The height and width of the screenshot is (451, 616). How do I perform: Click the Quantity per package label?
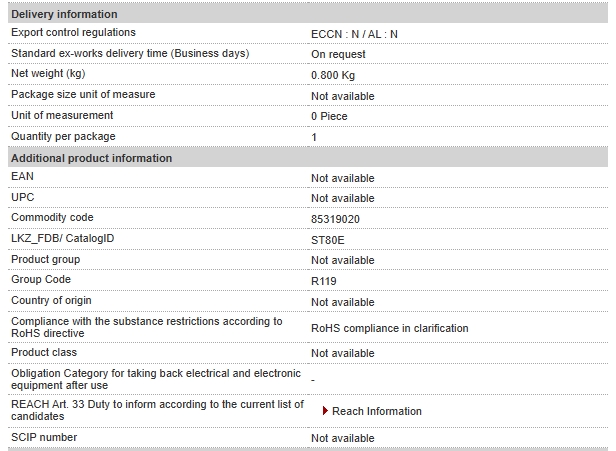[63, 136]
